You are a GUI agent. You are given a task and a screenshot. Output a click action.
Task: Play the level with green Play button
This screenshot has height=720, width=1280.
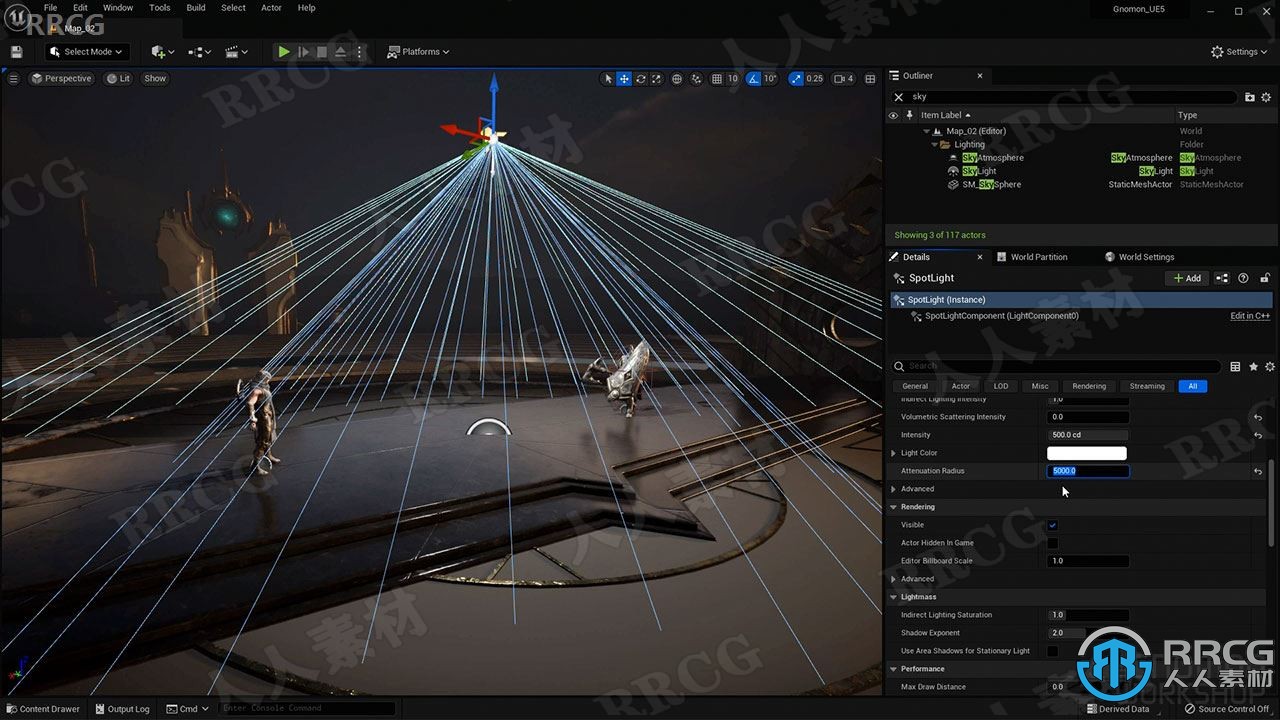point(284,52)
